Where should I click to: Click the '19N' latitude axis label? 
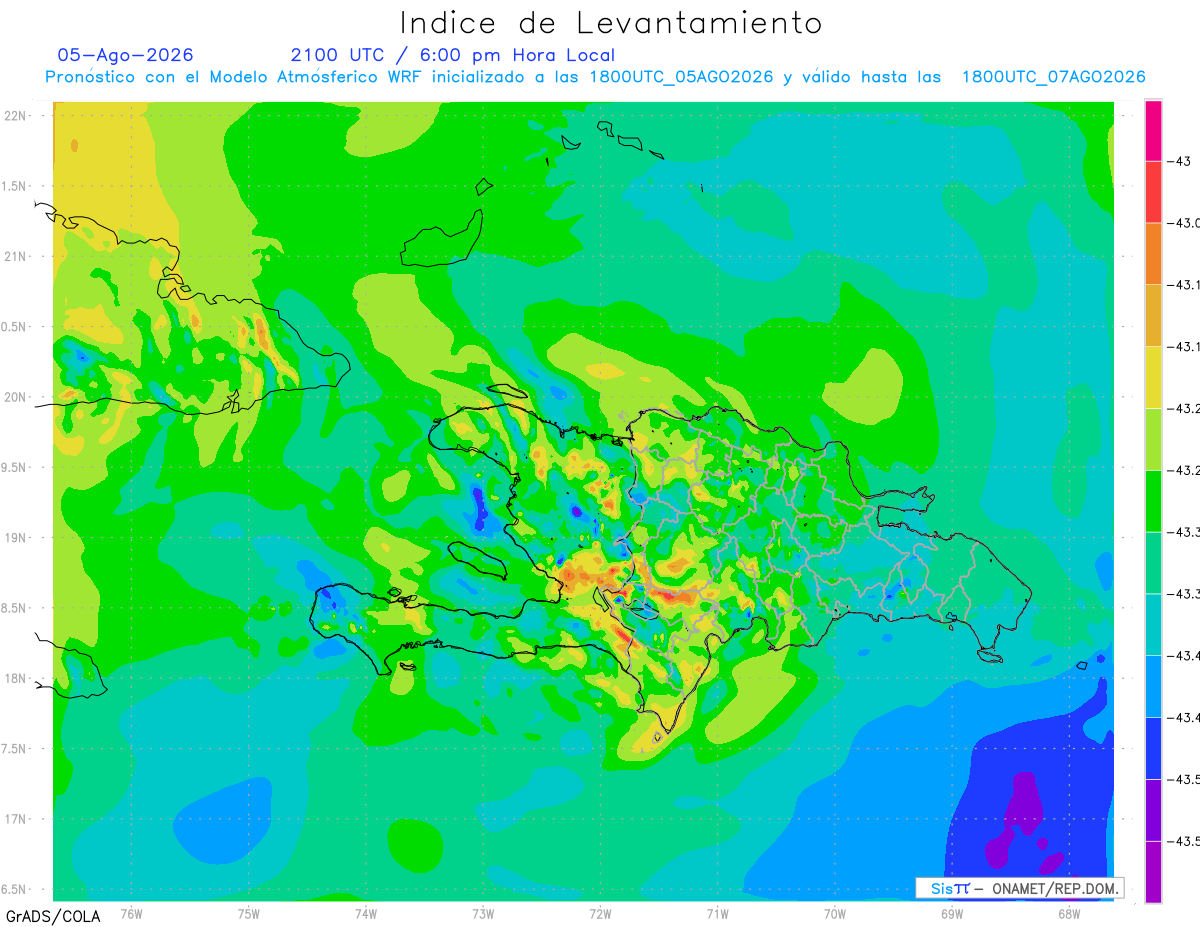tap(17, 538)
